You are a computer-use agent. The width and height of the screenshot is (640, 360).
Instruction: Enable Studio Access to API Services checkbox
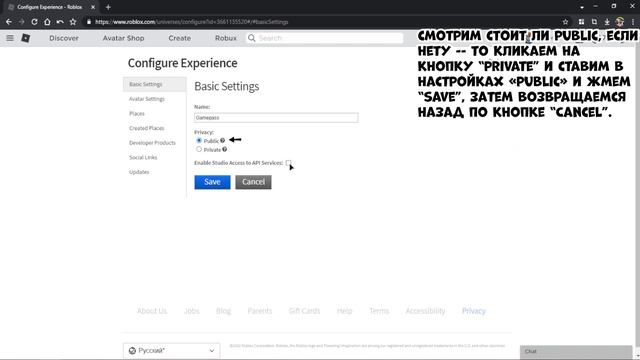coord(289,163)
